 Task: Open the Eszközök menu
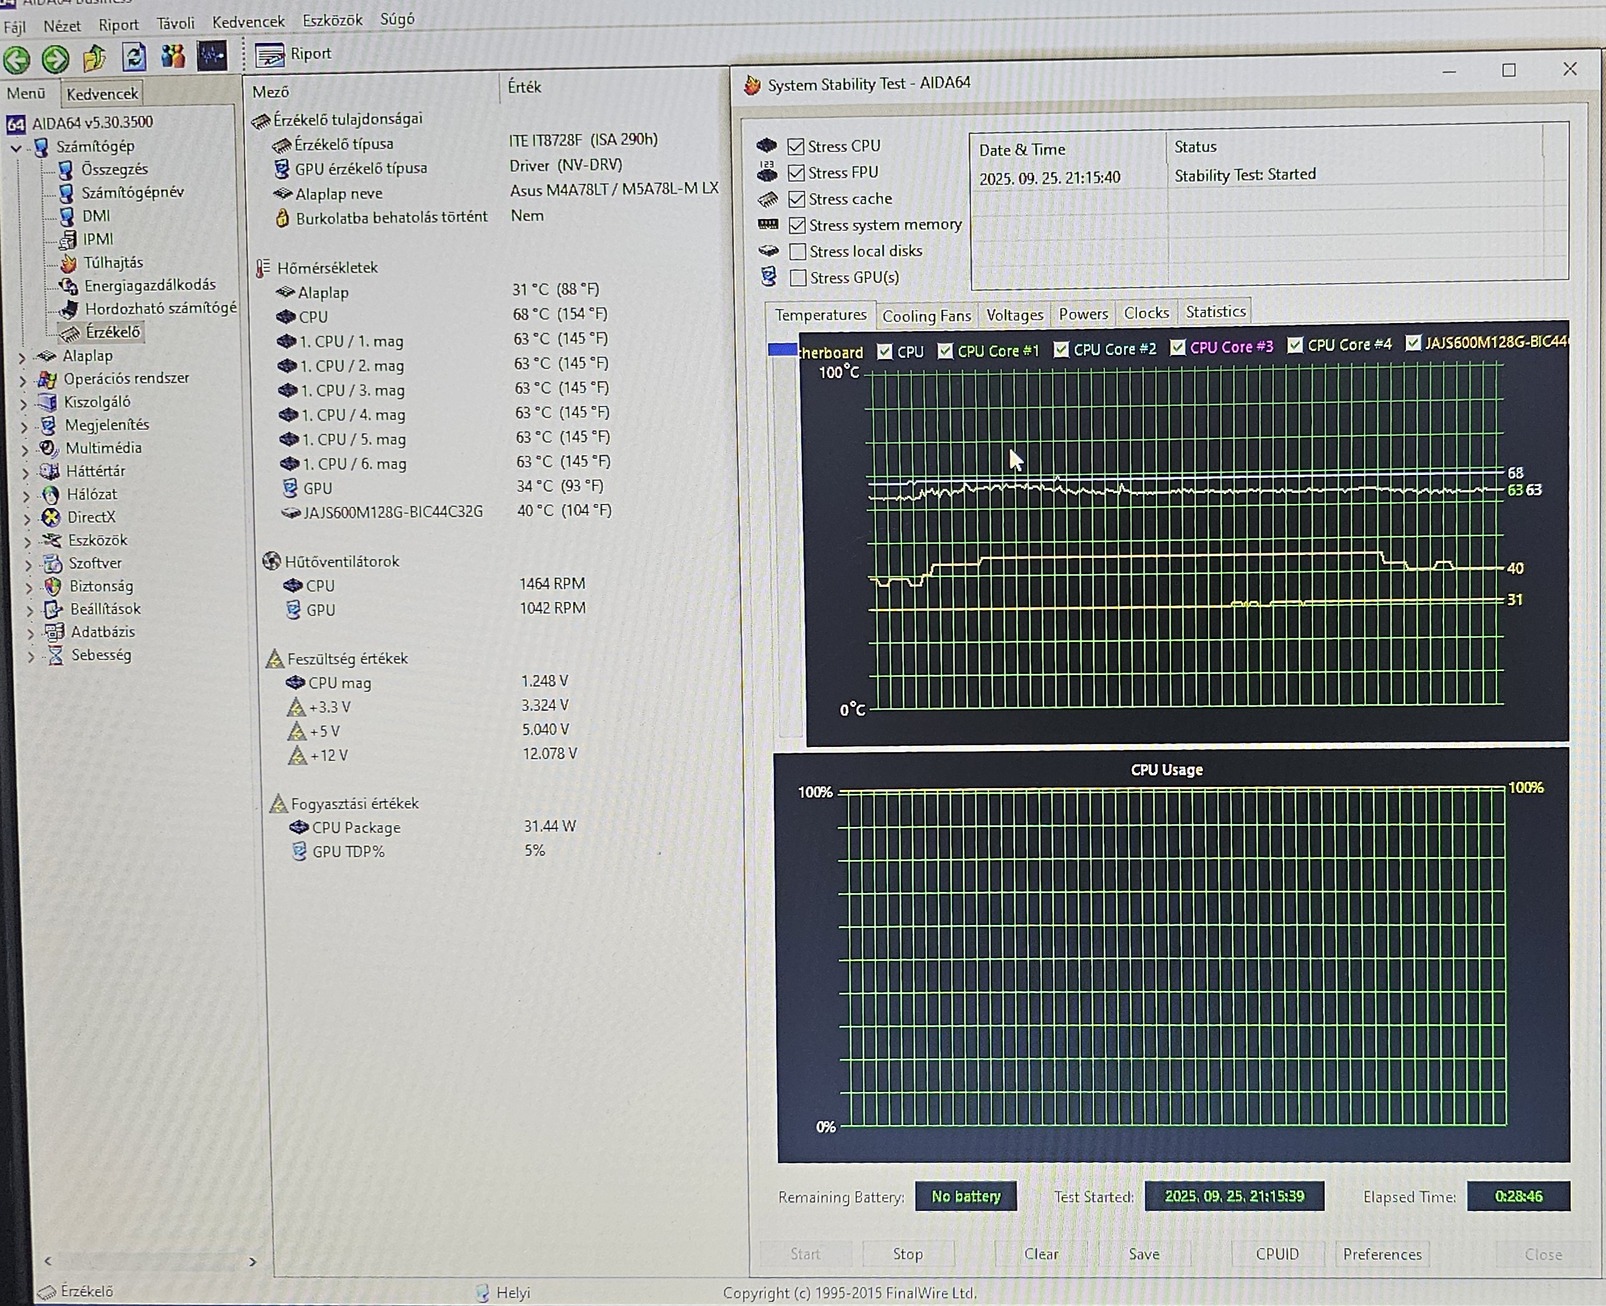332,20
